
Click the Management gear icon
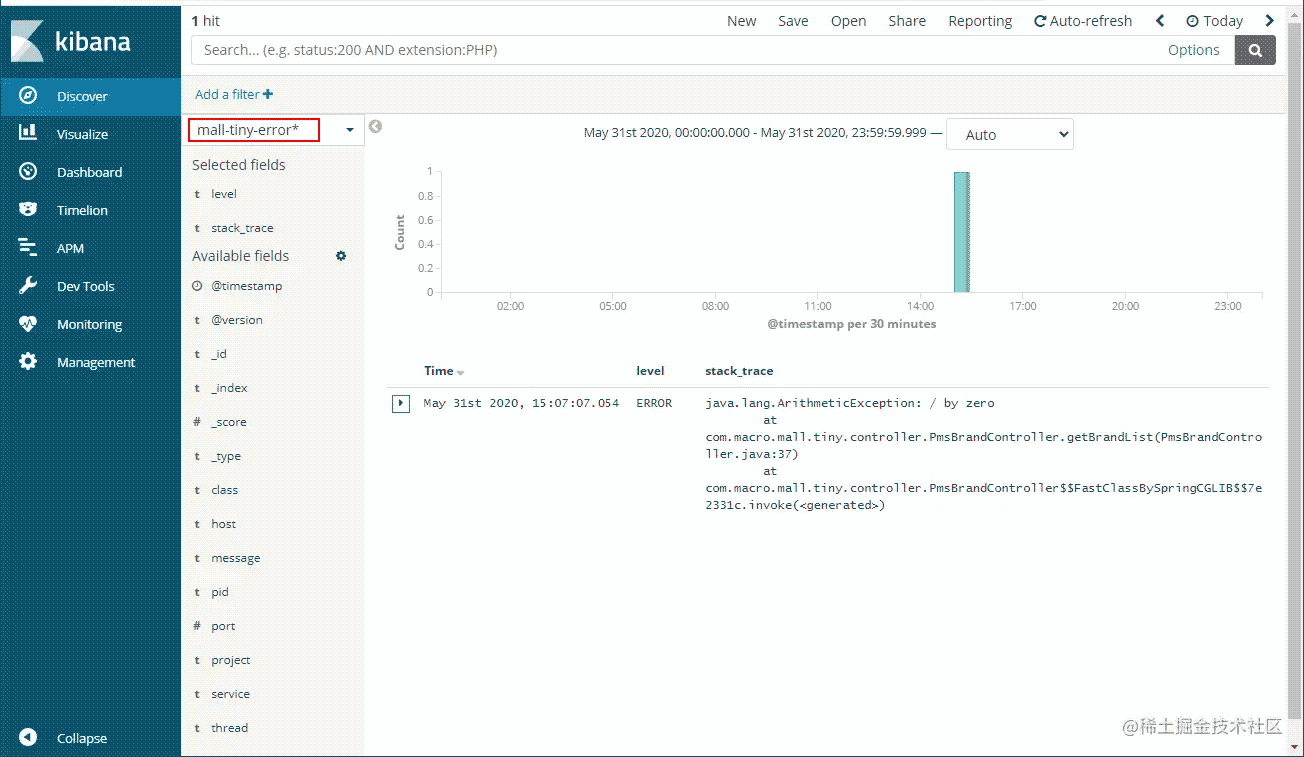28,362
